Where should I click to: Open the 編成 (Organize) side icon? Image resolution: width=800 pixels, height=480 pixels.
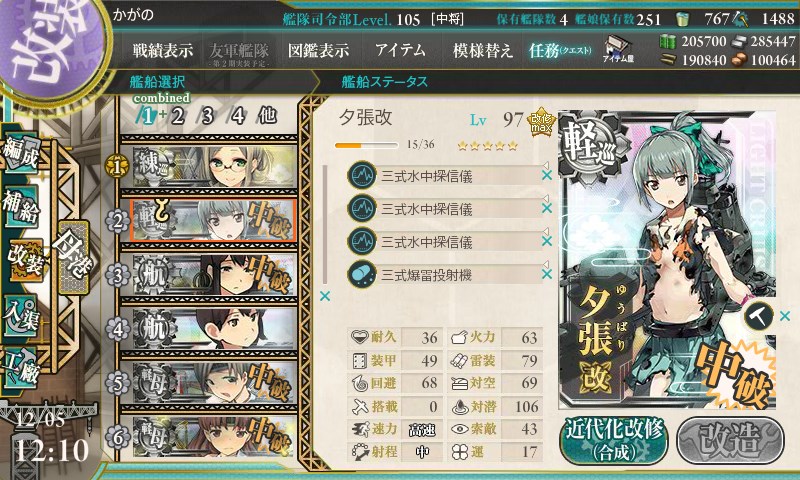[20, 153]
